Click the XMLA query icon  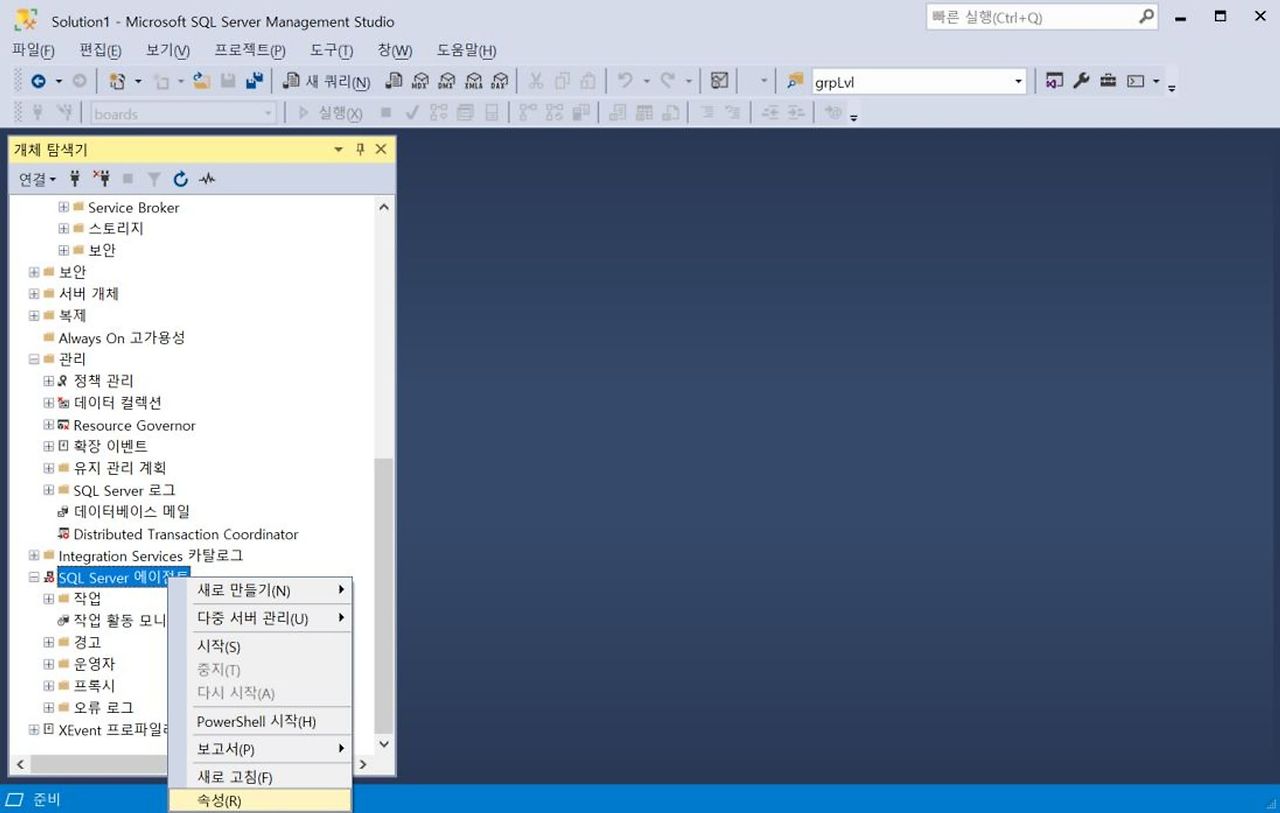[x=473, y=82]
